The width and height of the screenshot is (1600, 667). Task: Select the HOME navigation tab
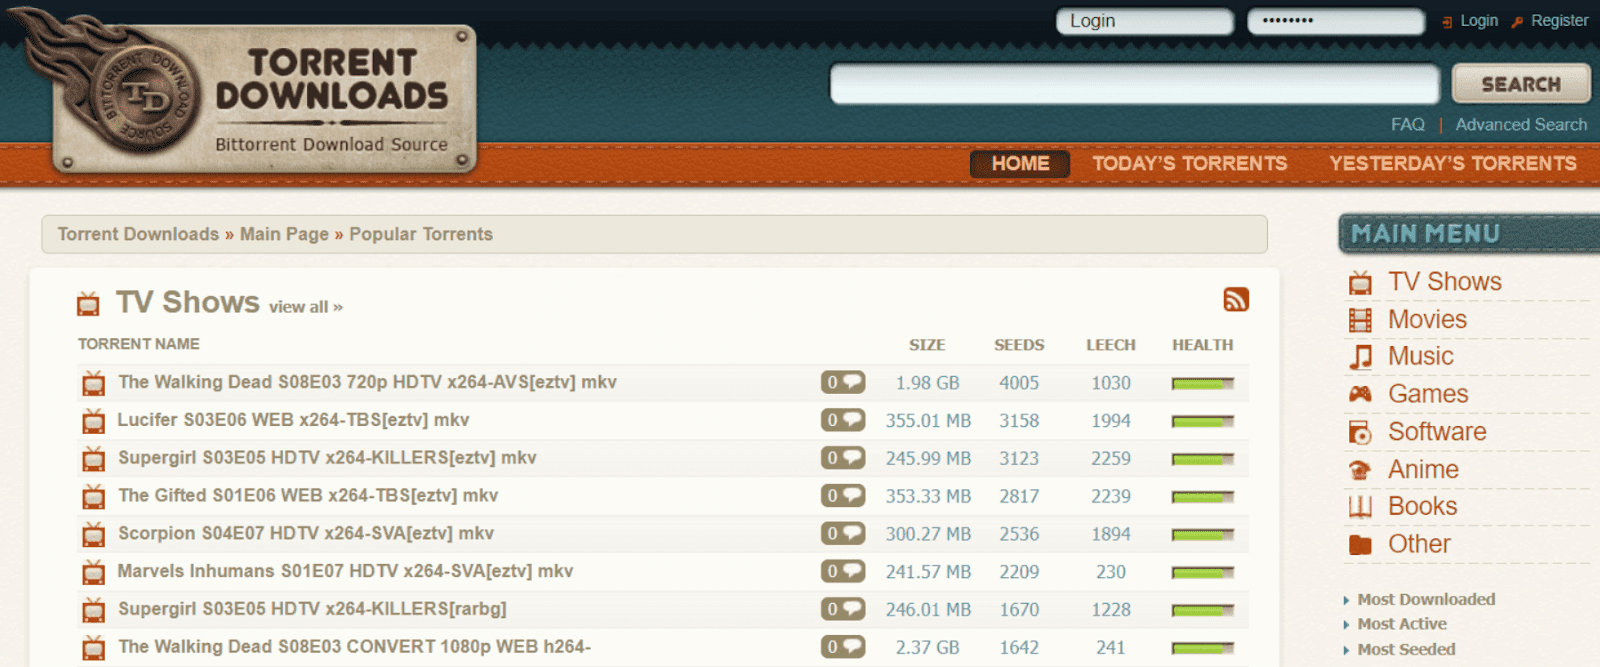(1020, 164)
